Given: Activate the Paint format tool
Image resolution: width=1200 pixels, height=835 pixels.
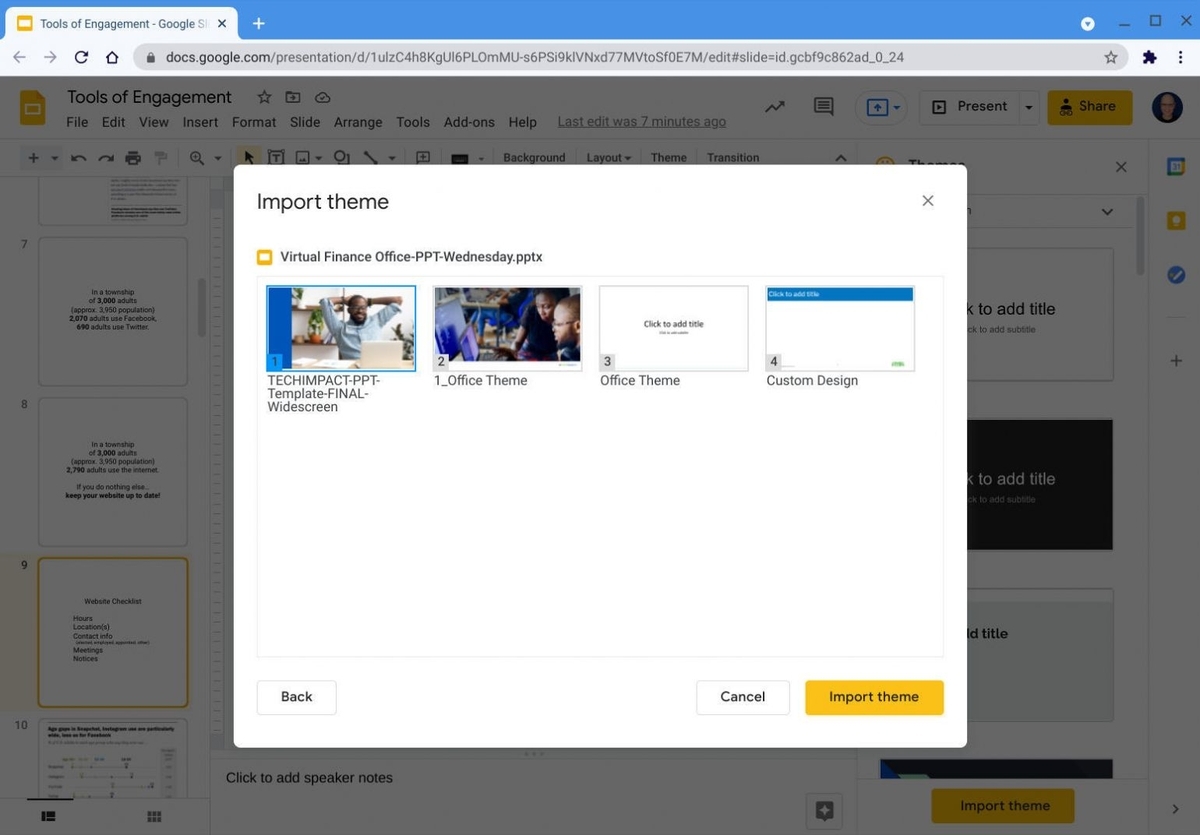Looking at the screenshot, I should point(159,157).
